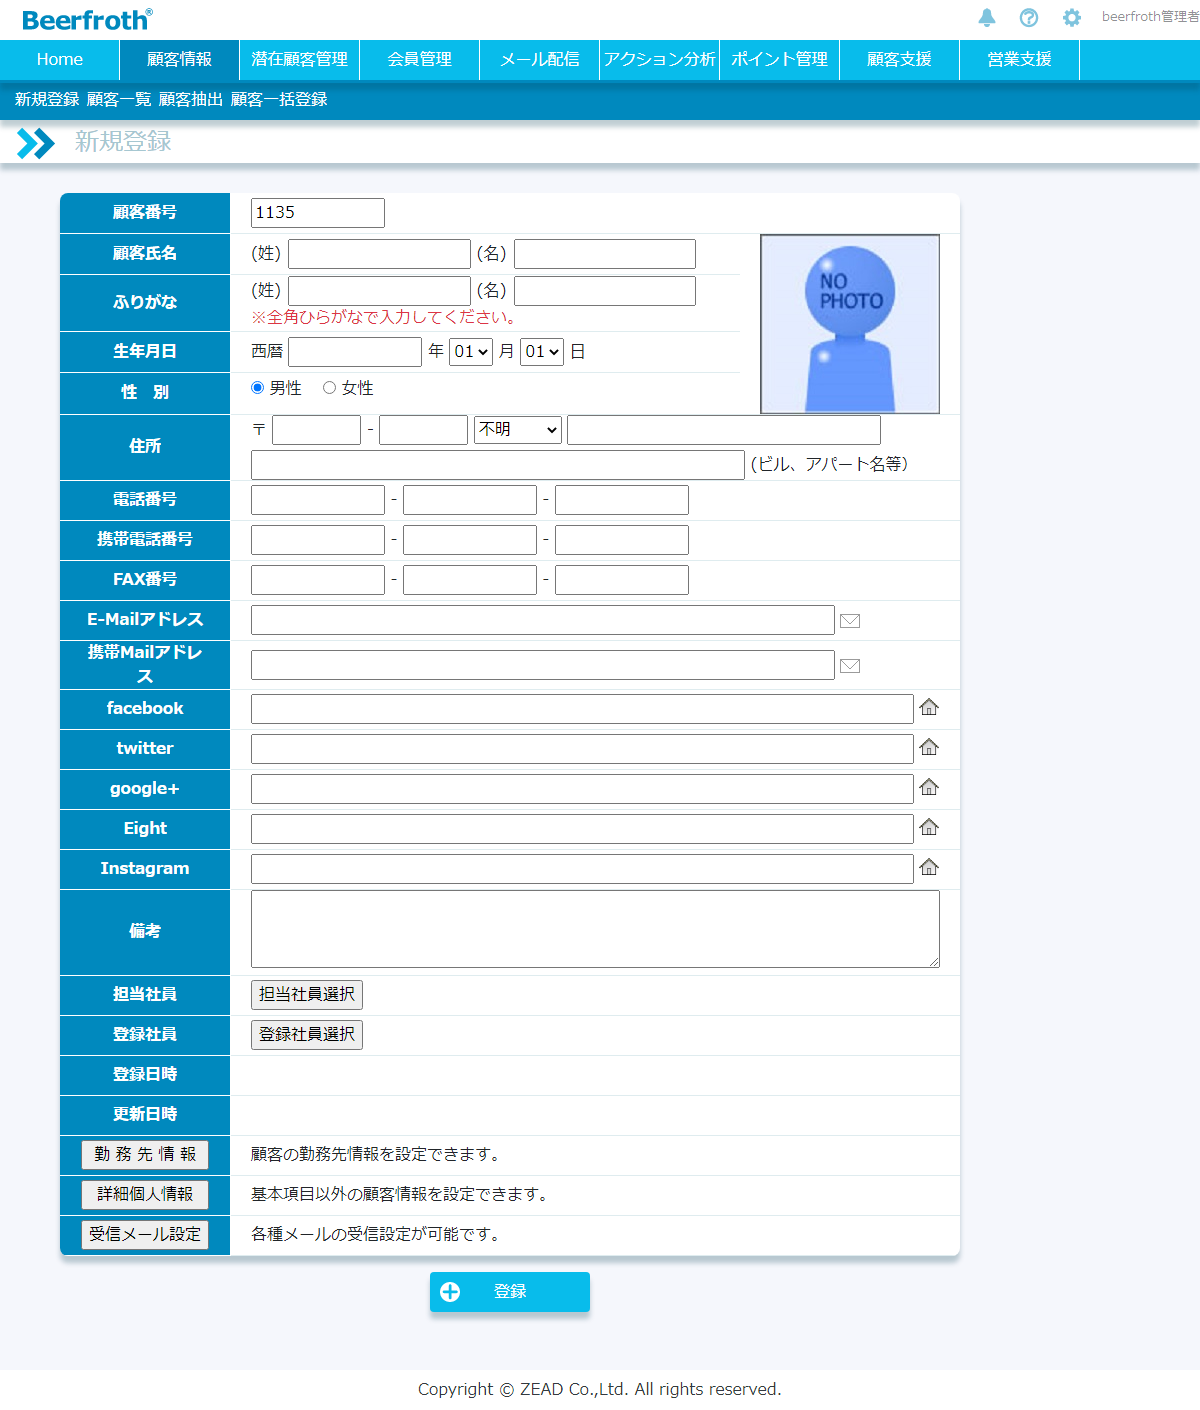The image size is (1200, 1410).
Task: Click the home icon next to Eight field
Action: 929,828
